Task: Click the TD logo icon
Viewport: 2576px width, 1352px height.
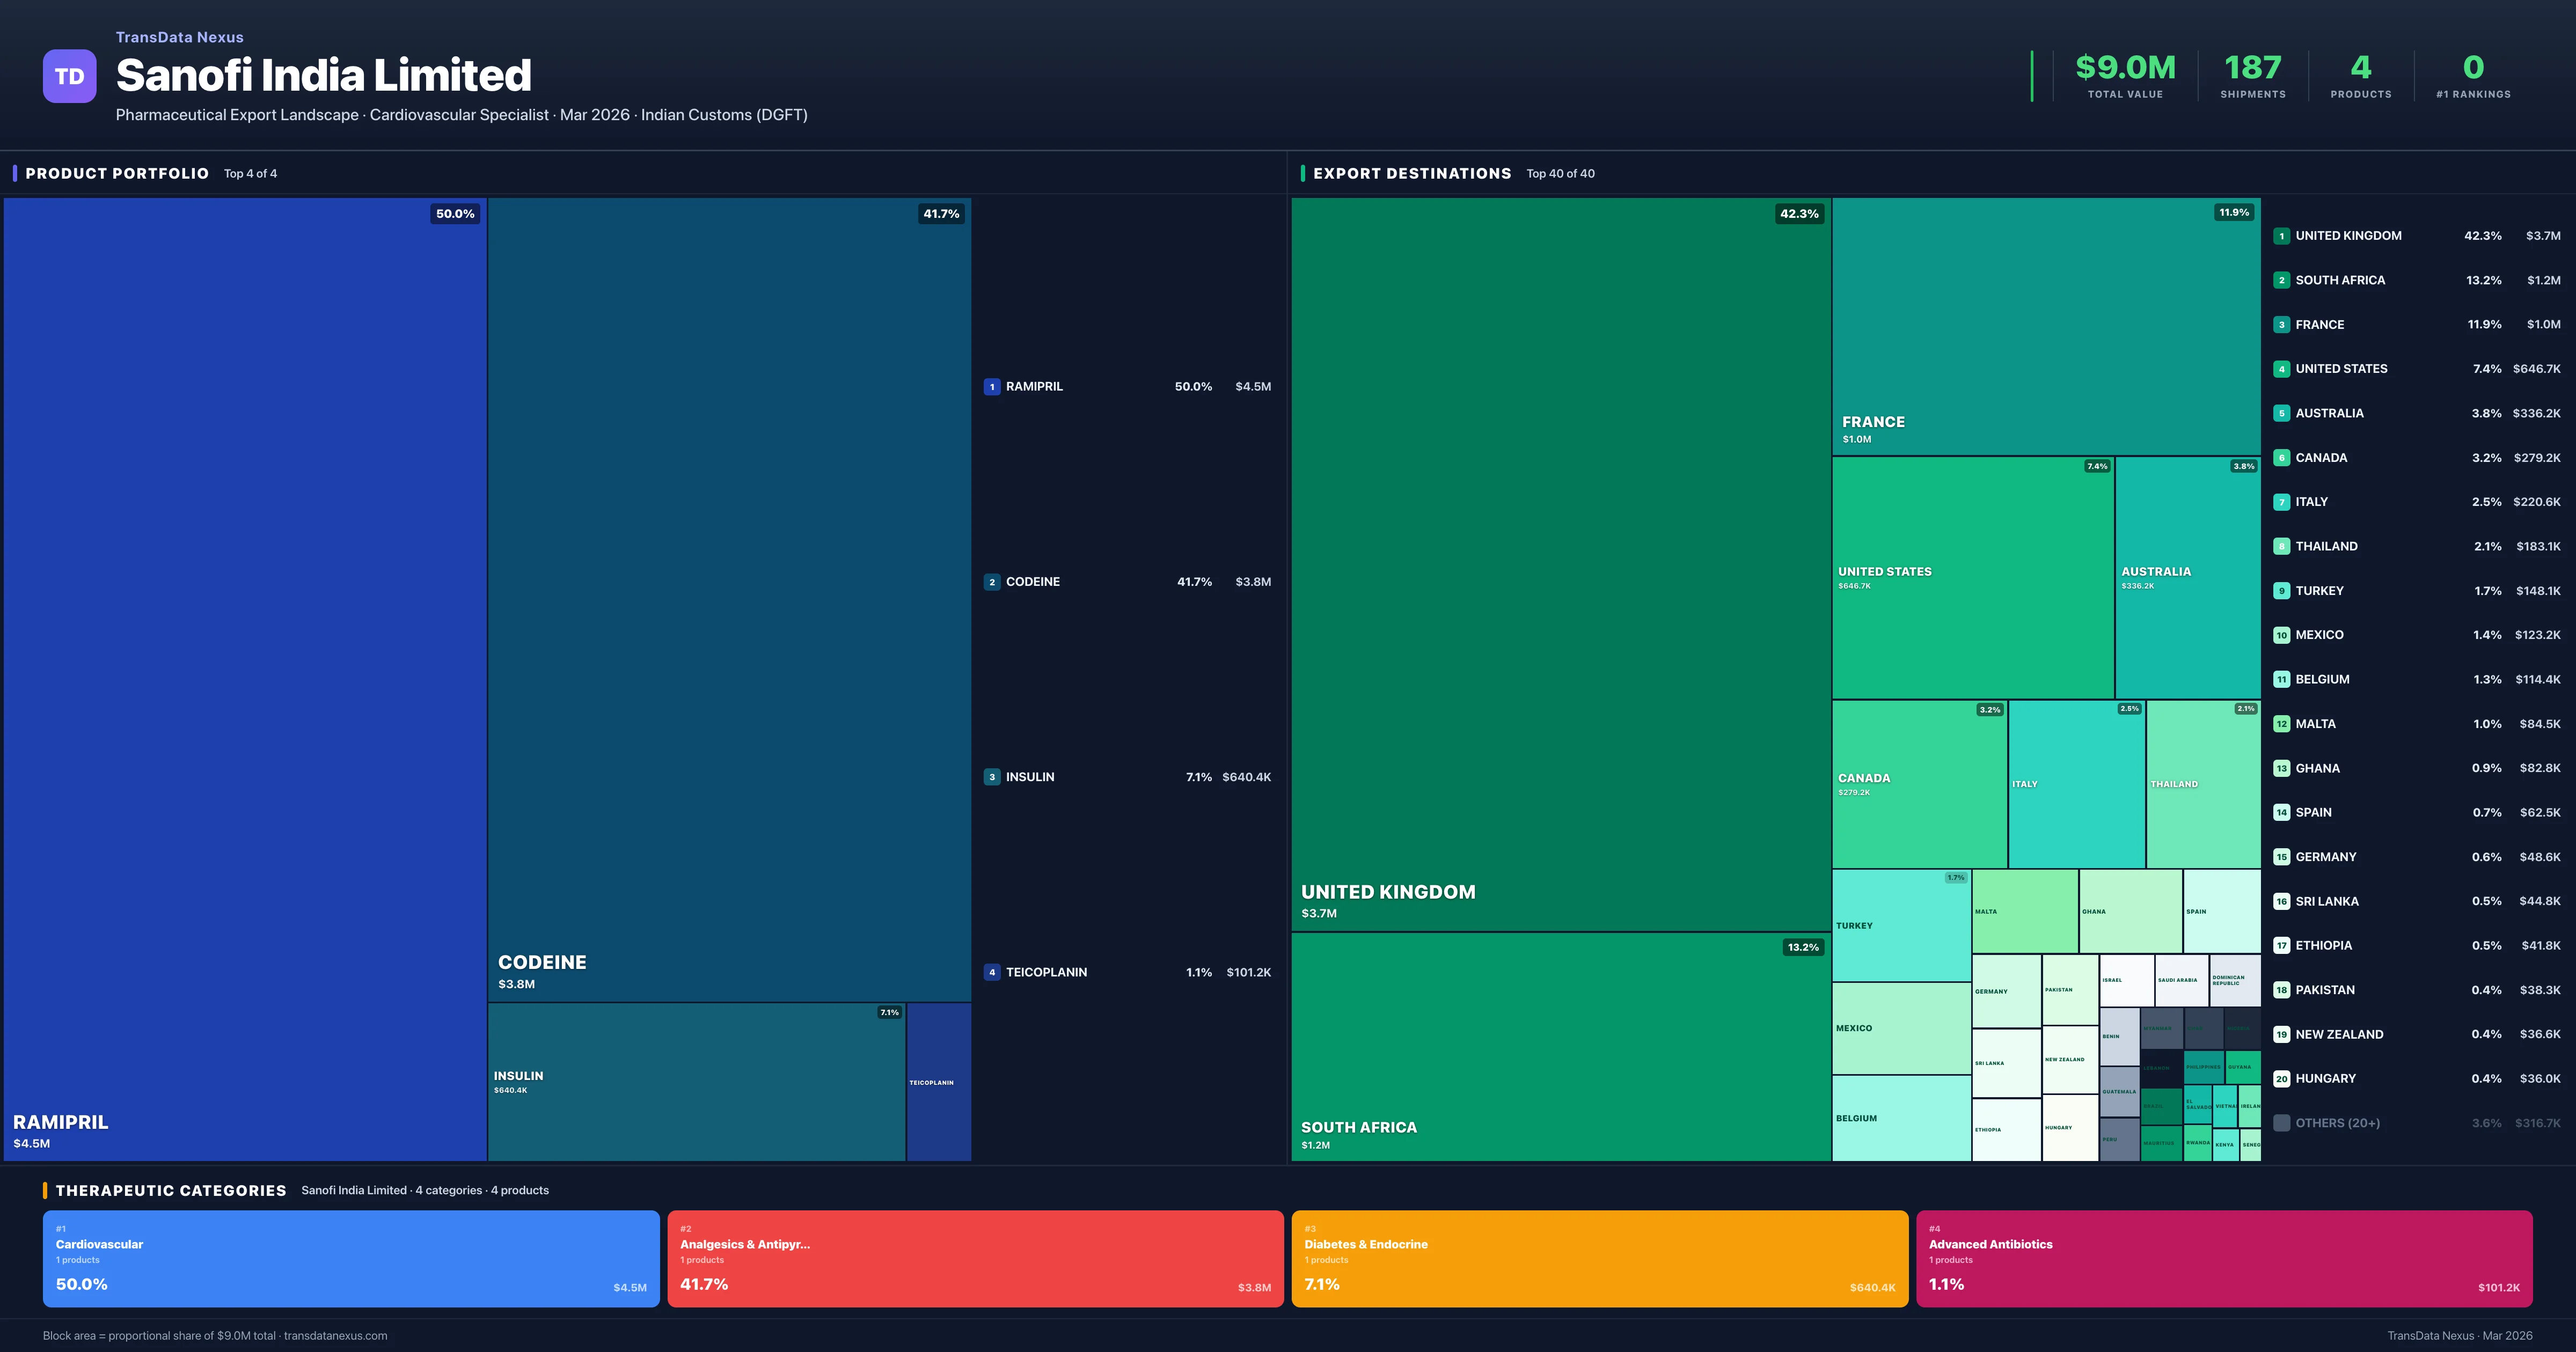Action: click(69, 76)
